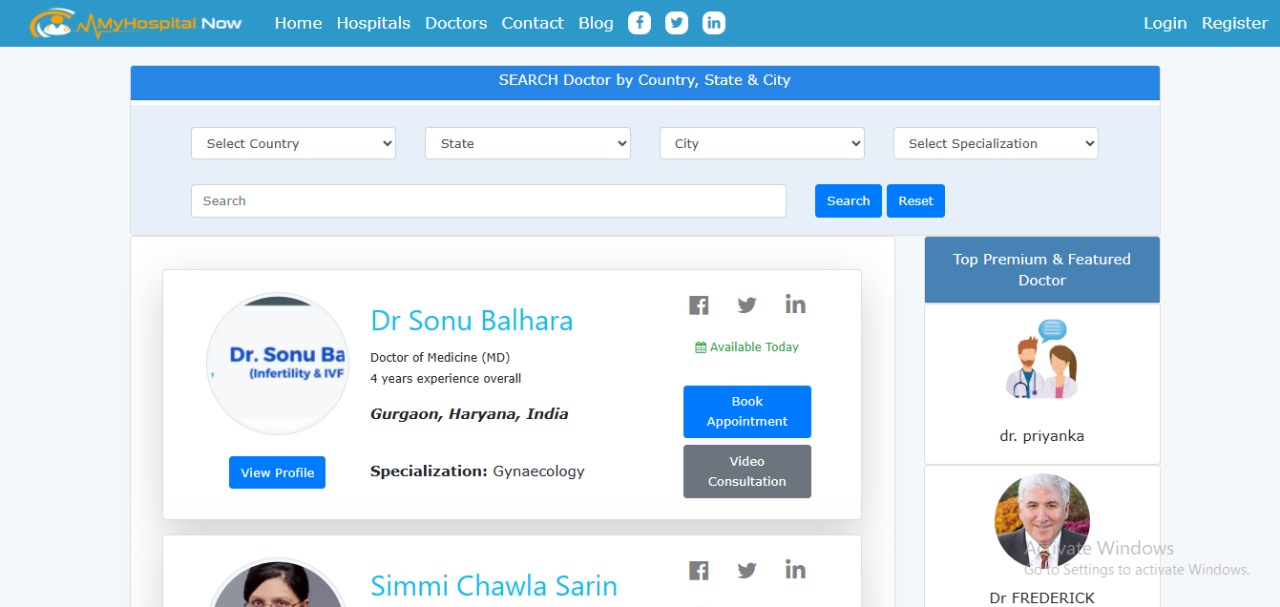1280x607 pixels.
Task: Open Dr Sonu Balhara's Facebook icon
Action: point(699,305)
